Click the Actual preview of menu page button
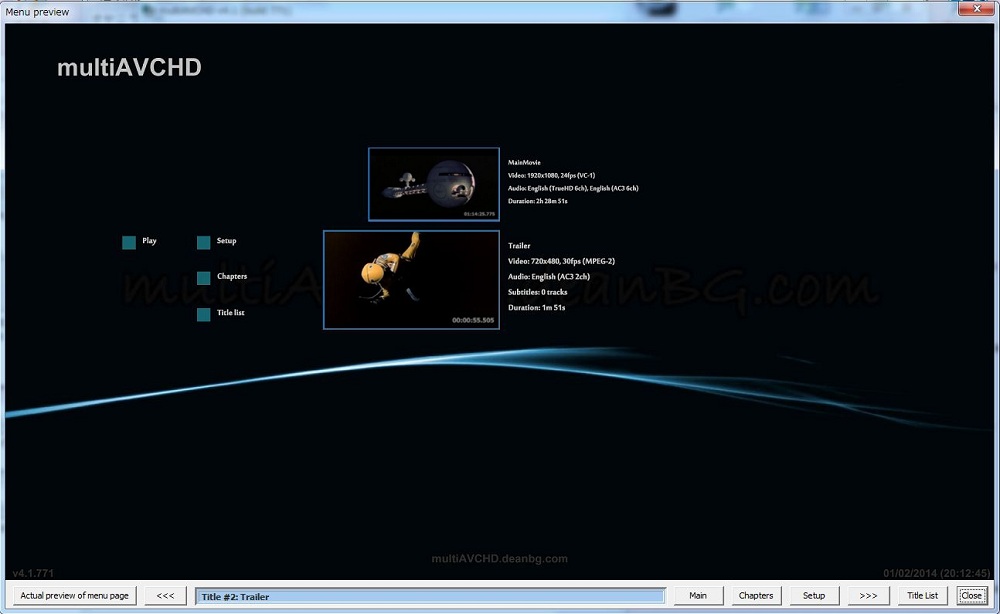The image size is (1000, 614). point(75,596)
